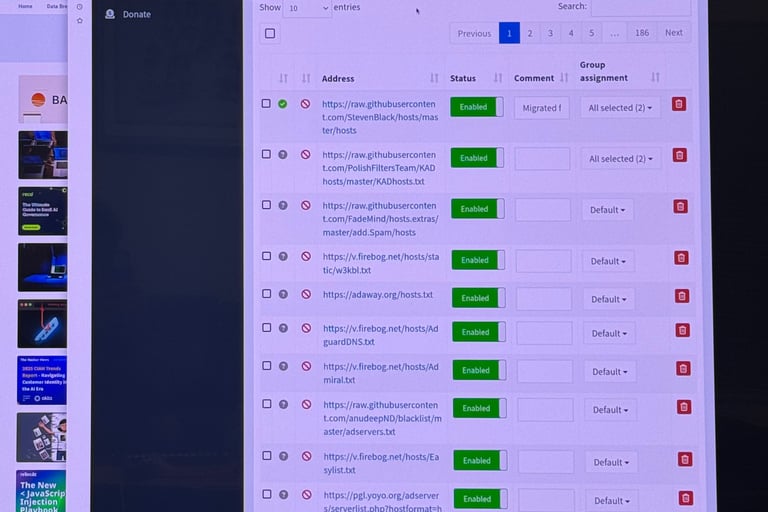The height and width of the screenshot is (512, 768).
Task: Go to page 5 of the list
Action: [x=592, y=33]
